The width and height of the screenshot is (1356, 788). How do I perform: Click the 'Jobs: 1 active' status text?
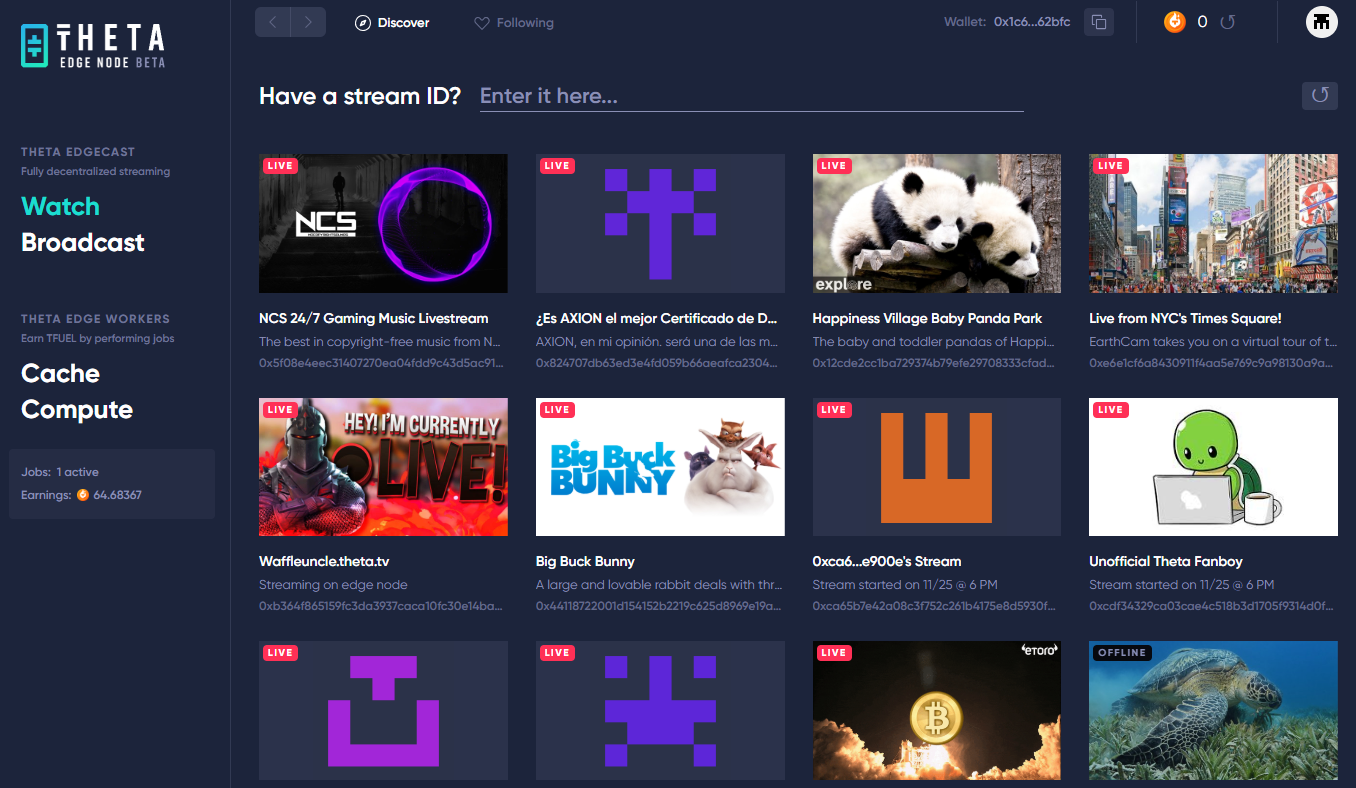[x=60, y=472]
